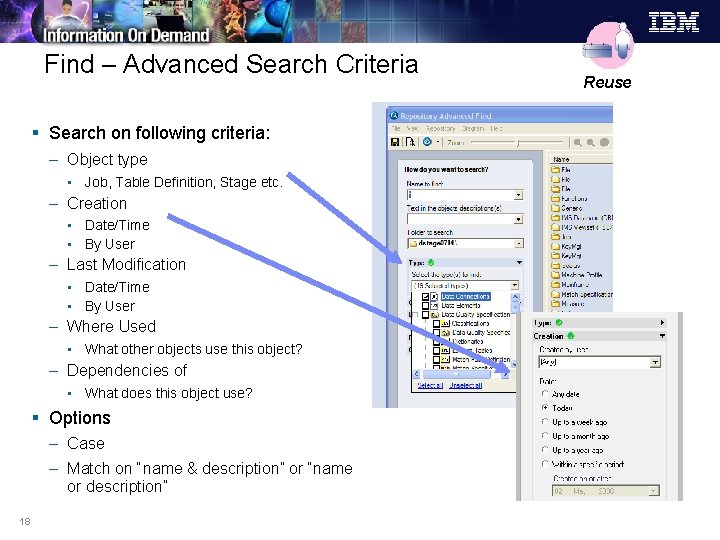
Task: Select the Data Connections row label
Action: tap(466, 297)
